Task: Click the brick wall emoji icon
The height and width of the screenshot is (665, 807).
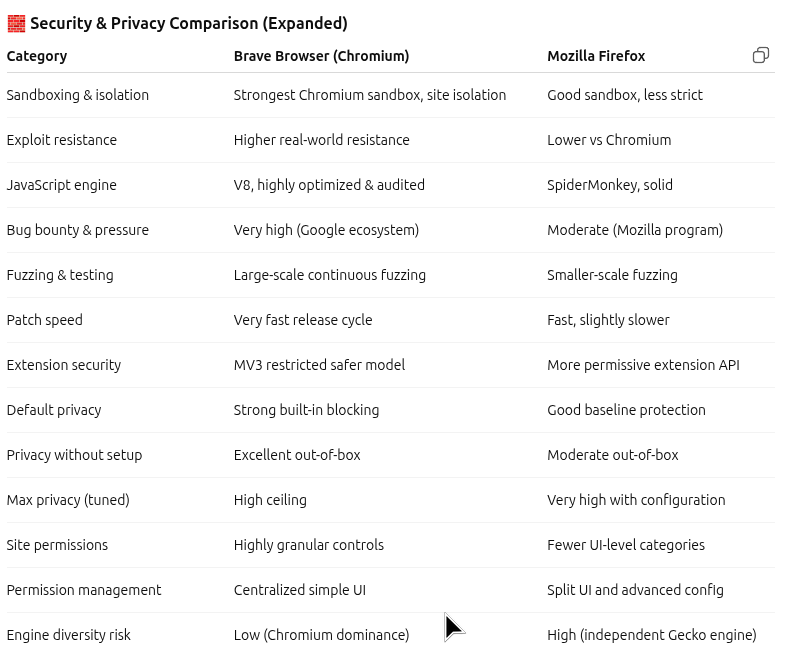Action: click(16, 24)
